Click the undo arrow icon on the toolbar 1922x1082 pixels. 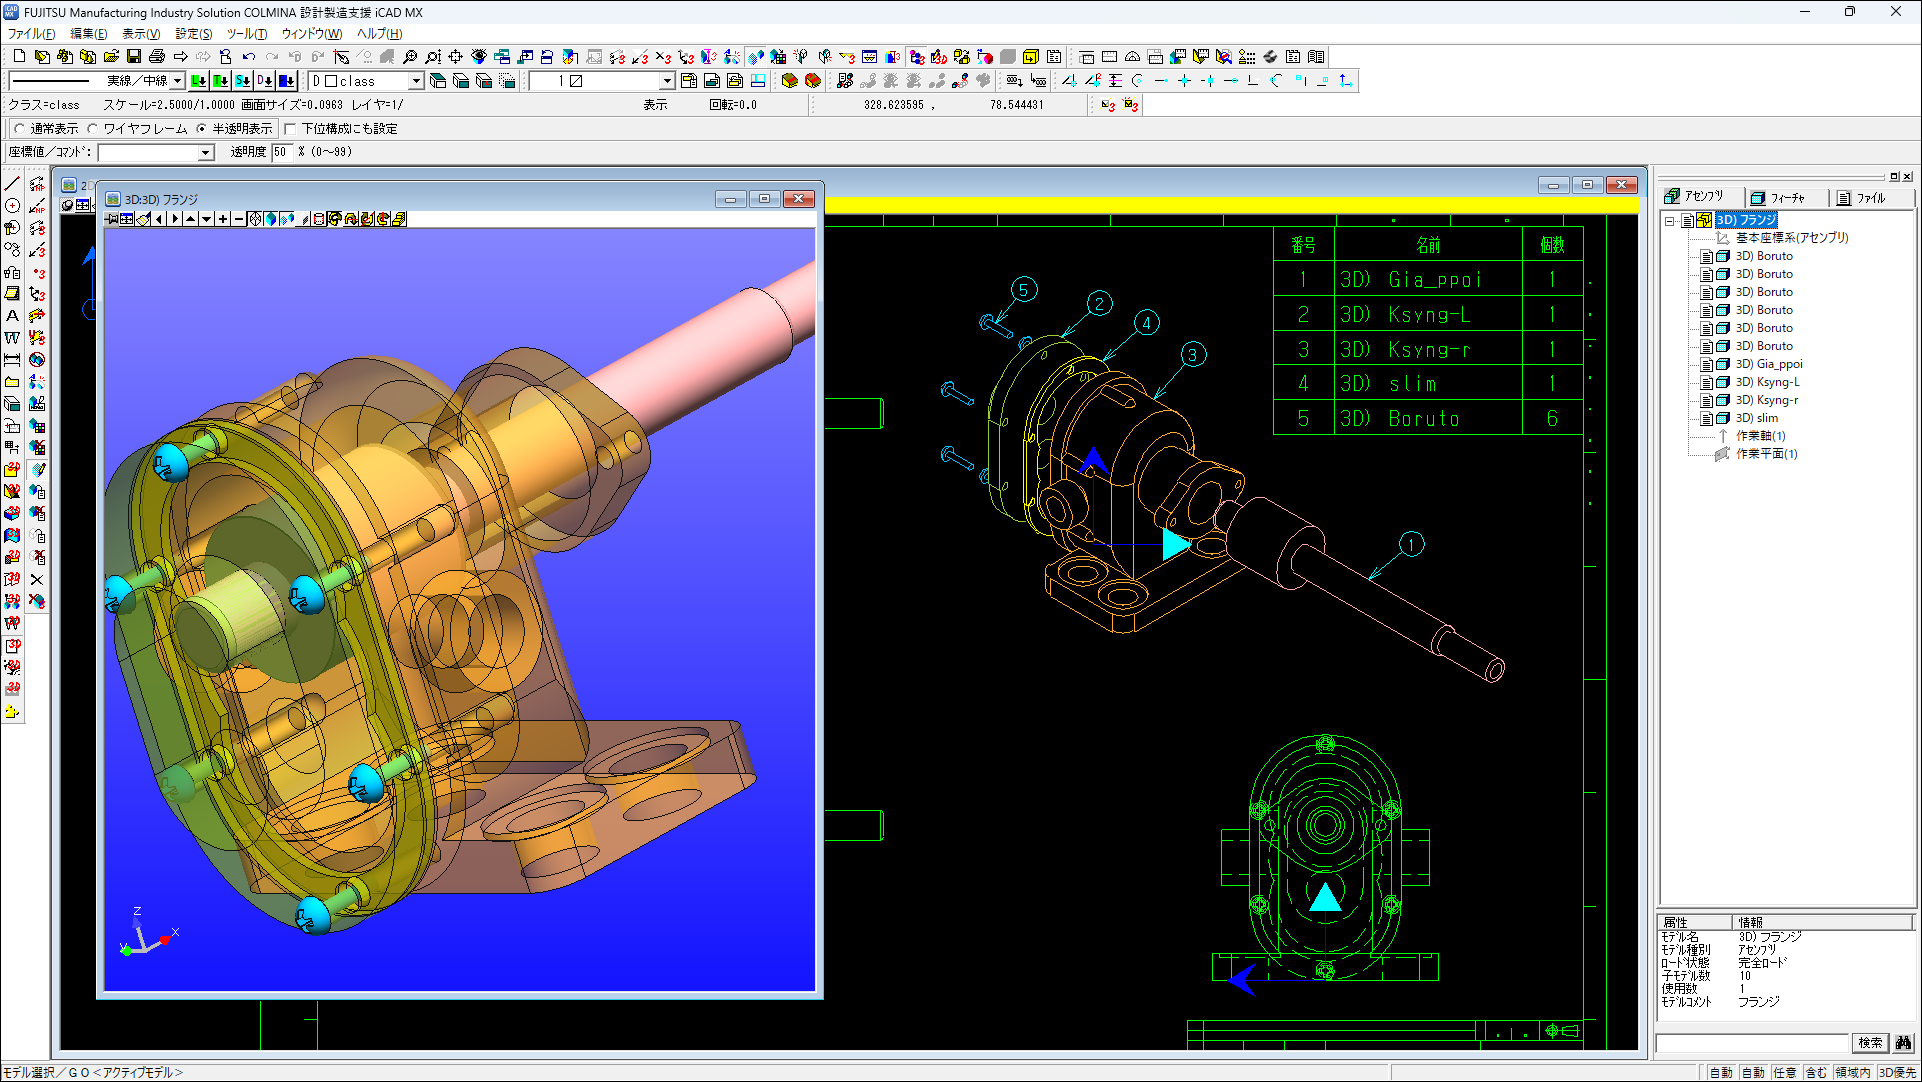249,57
